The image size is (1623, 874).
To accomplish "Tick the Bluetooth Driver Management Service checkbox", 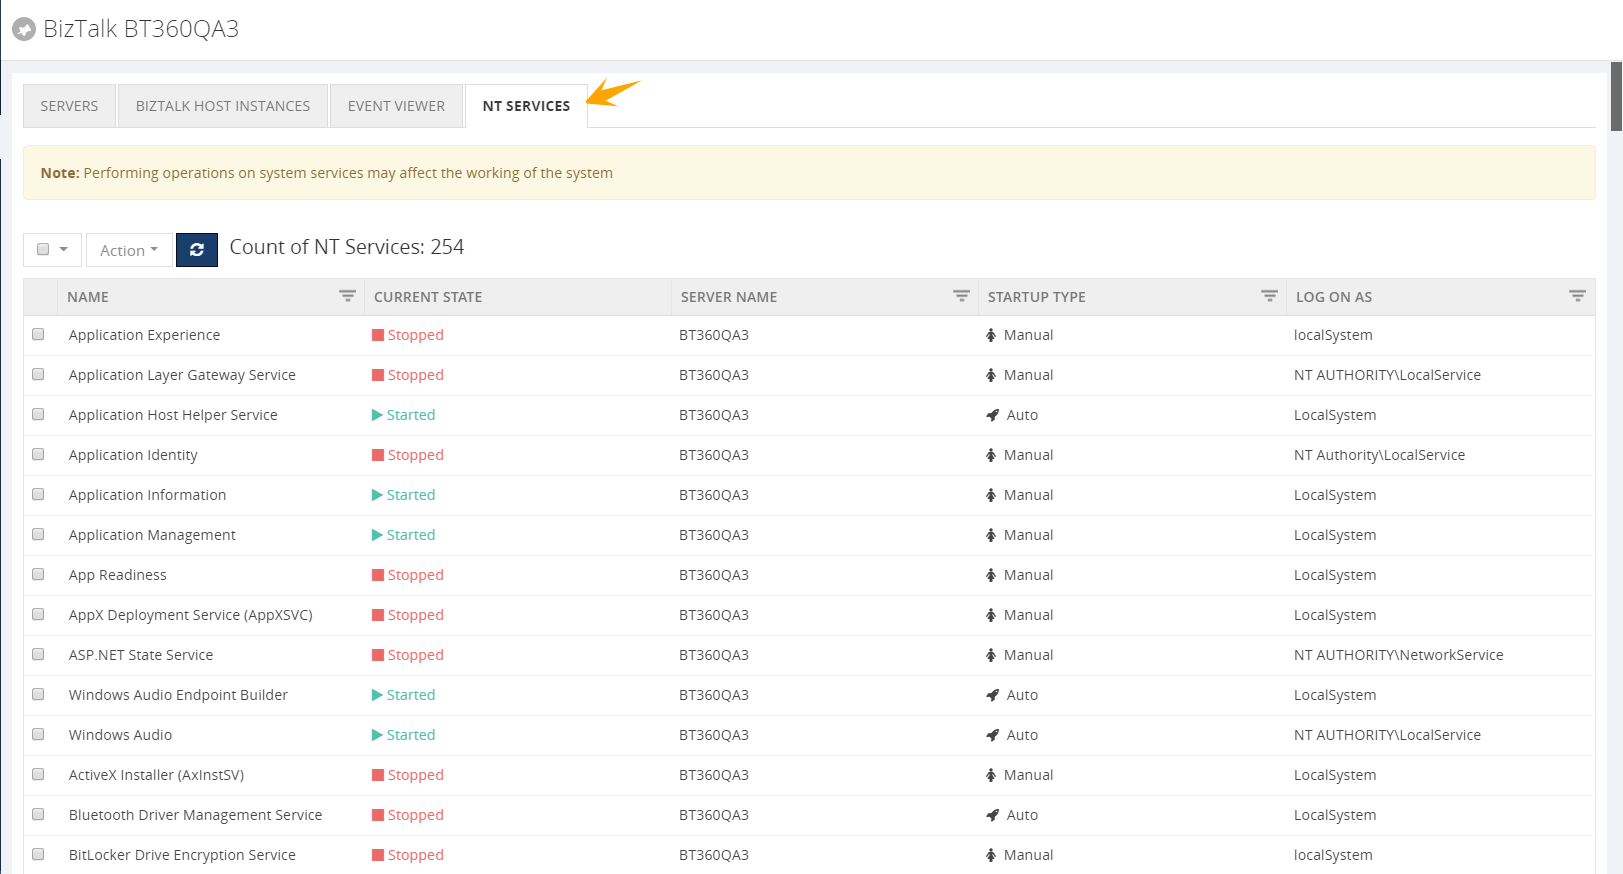I will click(x=38, y=814).
